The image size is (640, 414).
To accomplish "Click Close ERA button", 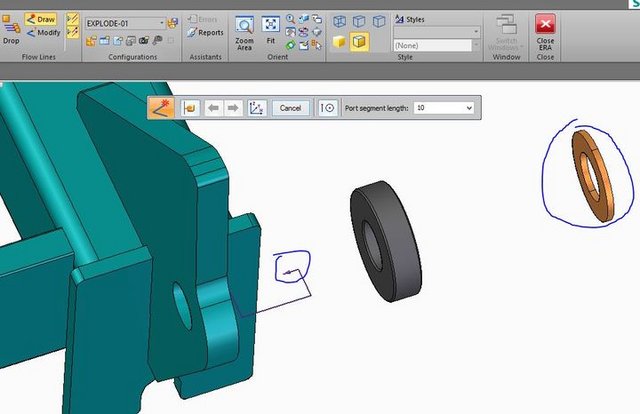I will 545,32.
